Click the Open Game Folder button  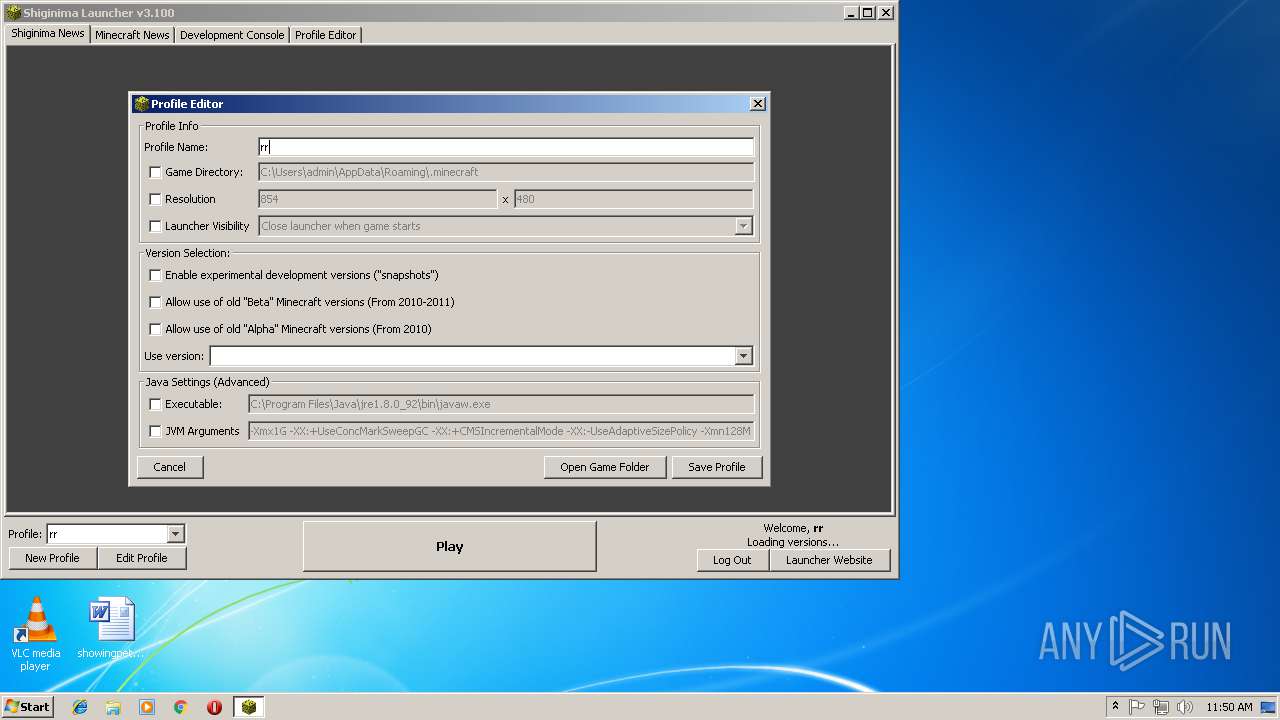(x=605, y=467)
